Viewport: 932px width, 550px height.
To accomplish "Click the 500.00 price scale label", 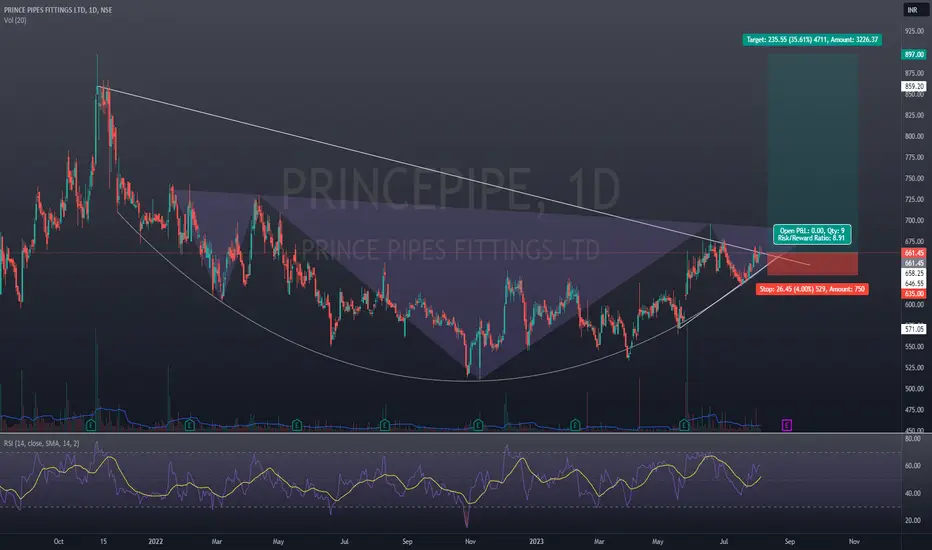I will tap(914, 389).
